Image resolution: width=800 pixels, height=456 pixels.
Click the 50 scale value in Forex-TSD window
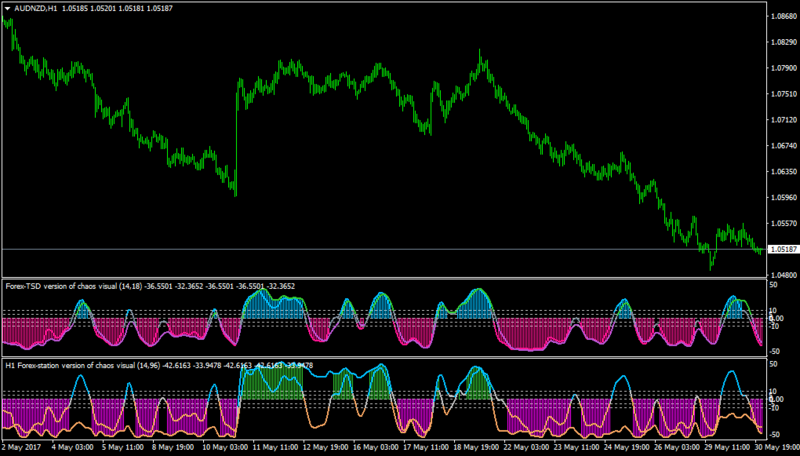(x=773, y=285)
